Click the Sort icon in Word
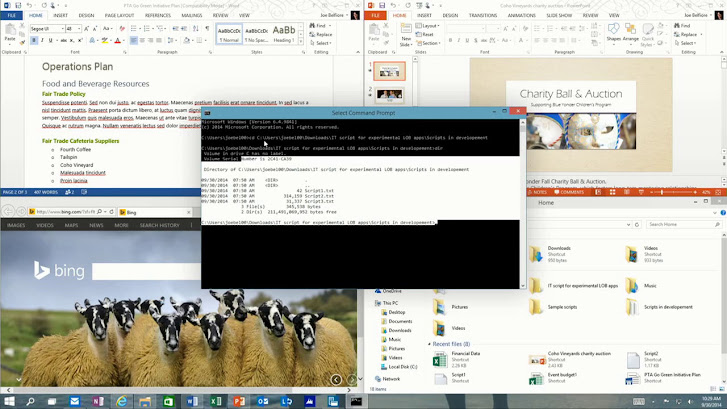The image size is (727, 409). pos(196,29)
